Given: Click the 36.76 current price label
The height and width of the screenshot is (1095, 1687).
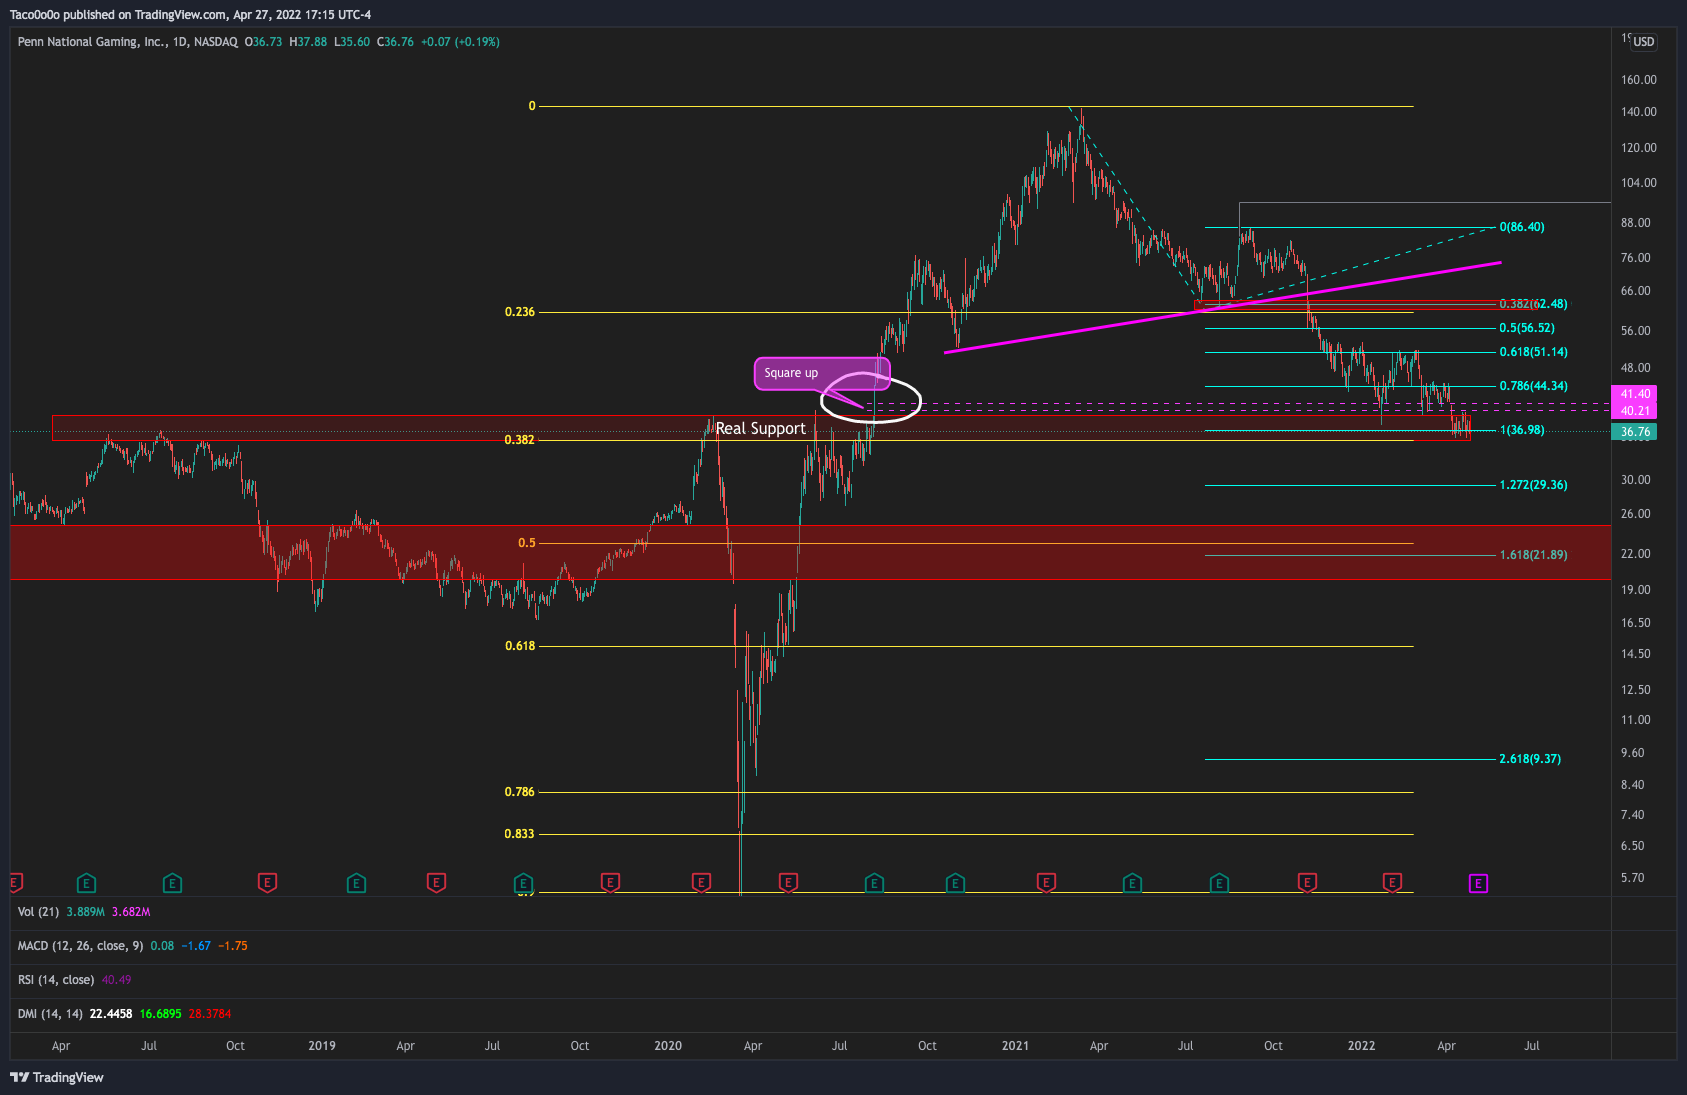Looking at the screenshot, I should point(1634,432).
